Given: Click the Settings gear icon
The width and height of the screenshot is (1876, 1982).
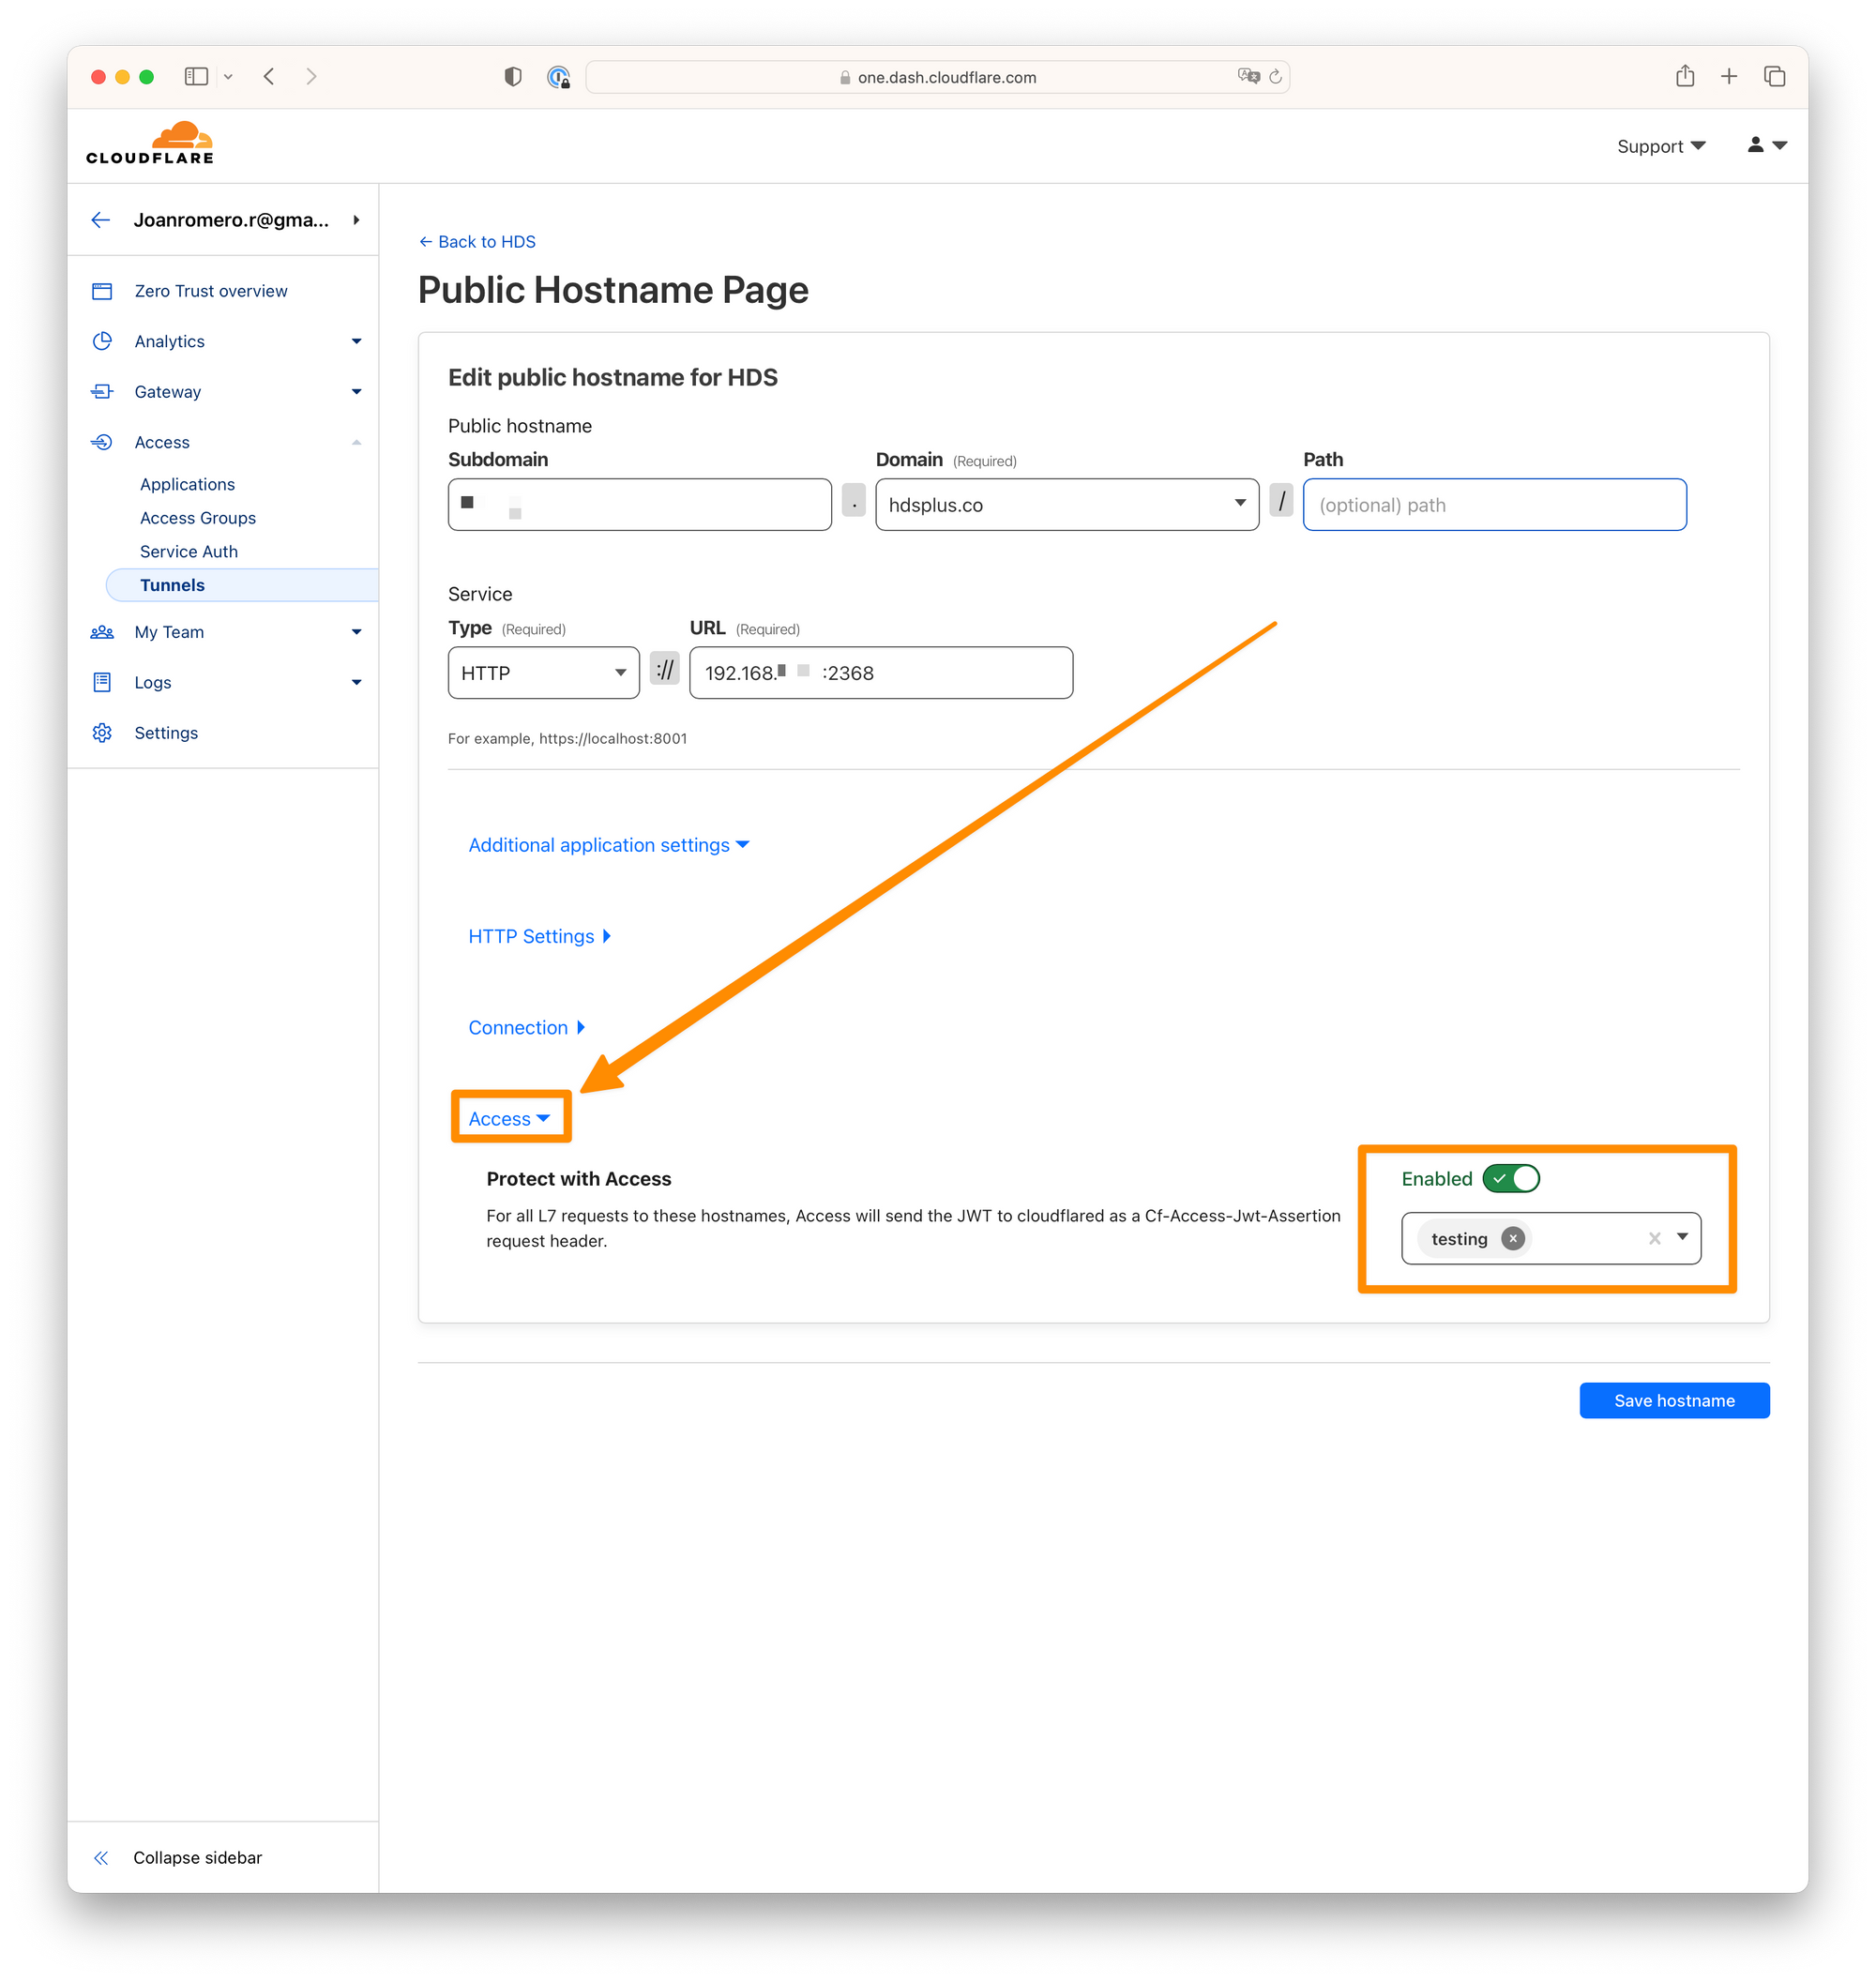Looking at the screenshot, I should pyautogui.click(x=102, y=733).
